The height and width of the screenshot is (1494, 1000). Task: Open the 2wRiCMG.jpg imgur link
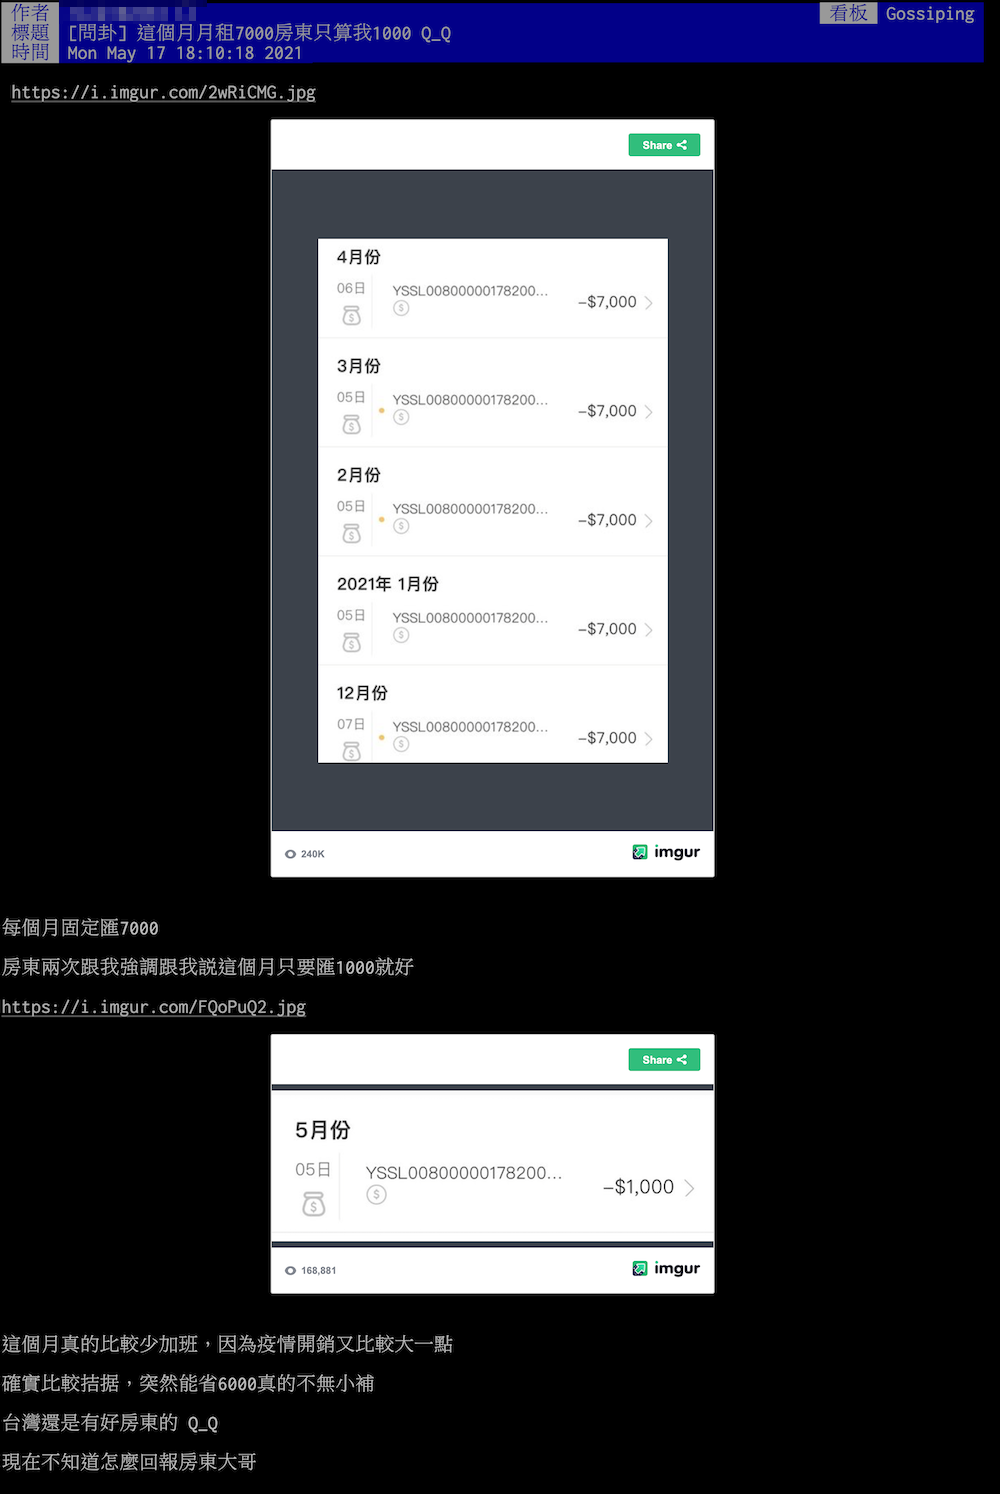pos(163,92)
